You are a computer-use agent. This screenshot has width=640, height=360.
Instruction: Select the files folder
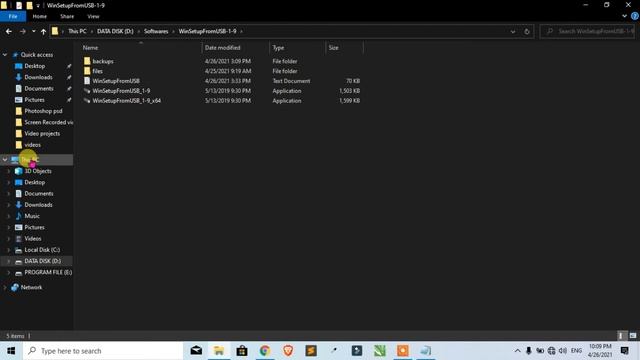(x=97, y=71)
